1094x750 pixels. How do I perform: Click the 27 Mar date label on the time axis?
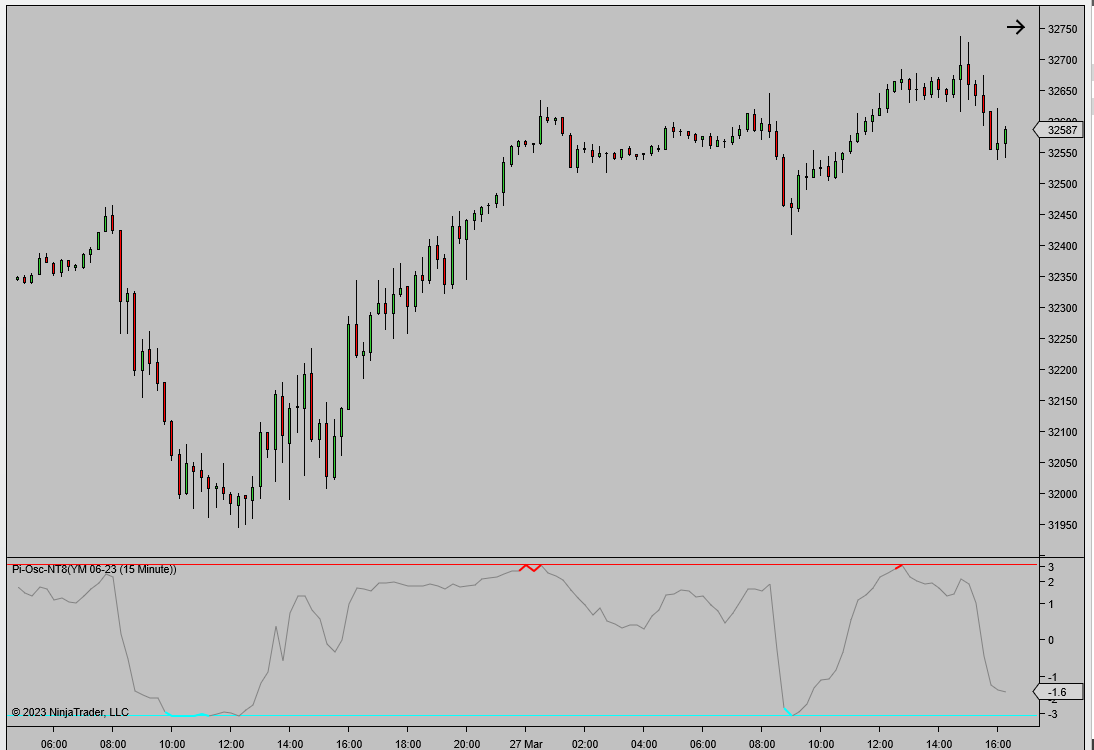point(526,745)
